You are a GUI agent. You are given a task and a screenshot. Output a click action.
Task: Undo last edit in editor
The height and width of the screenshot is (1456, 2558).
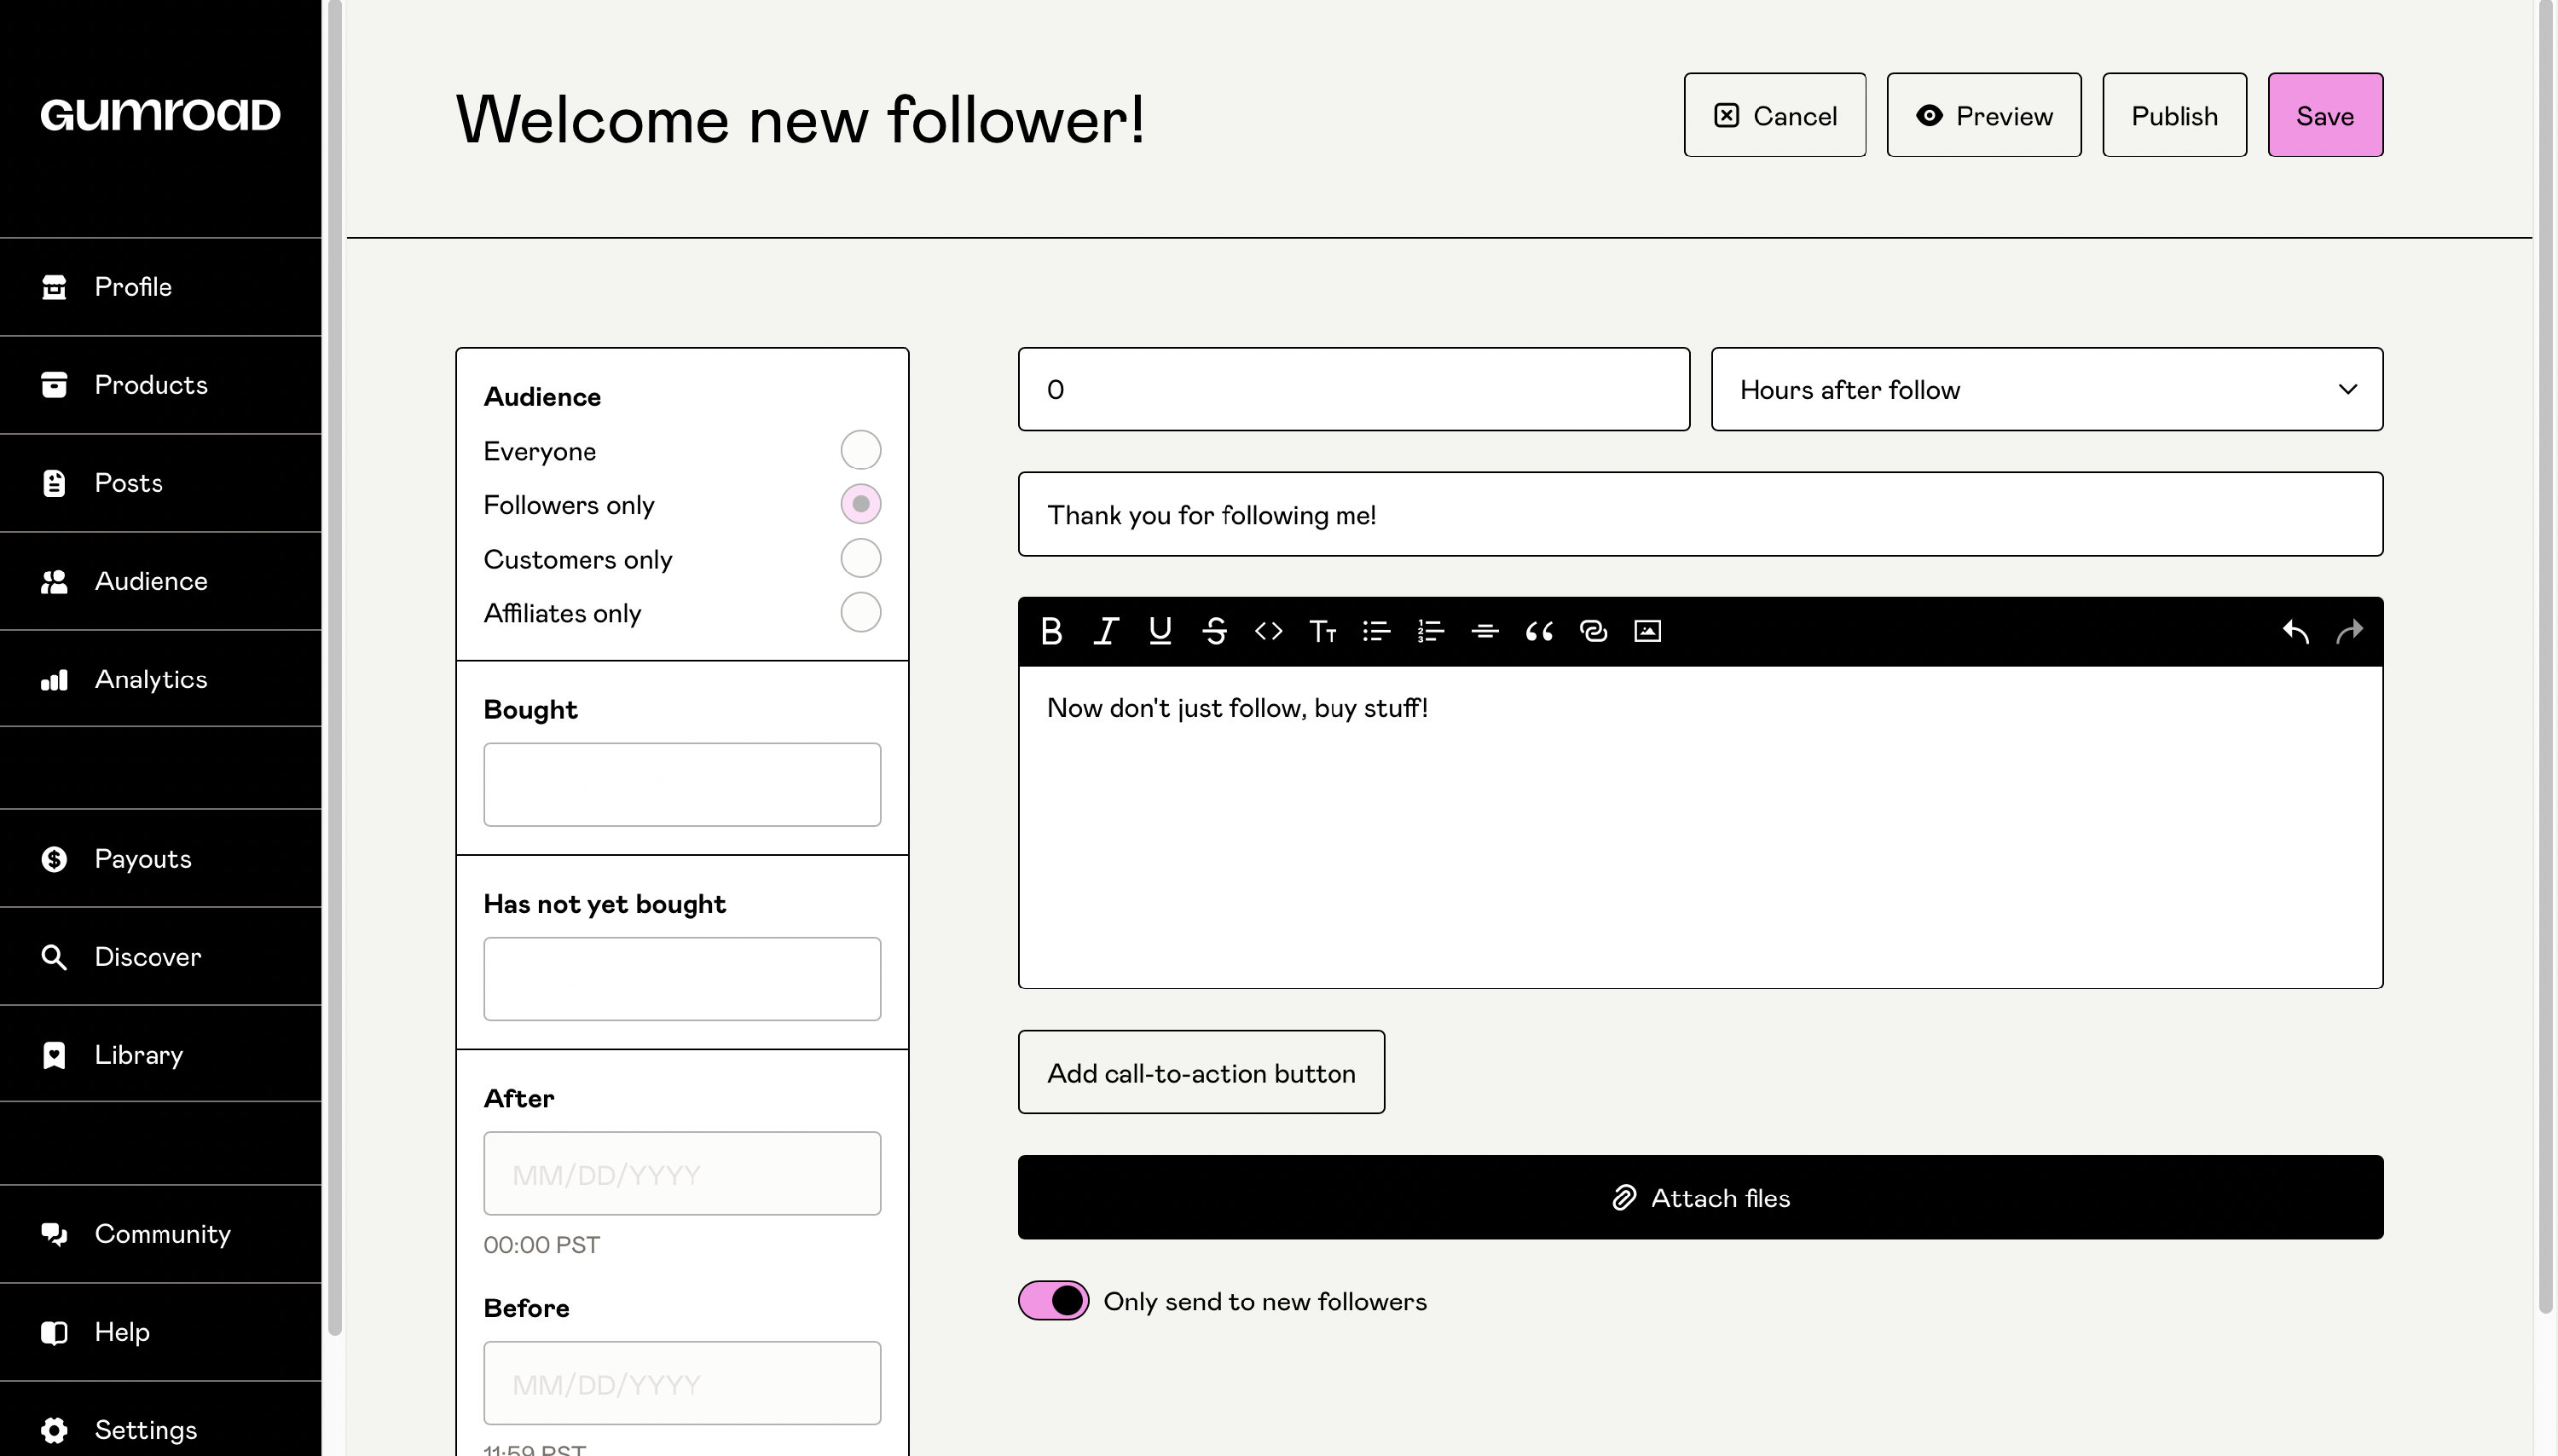click(2295, 631)
